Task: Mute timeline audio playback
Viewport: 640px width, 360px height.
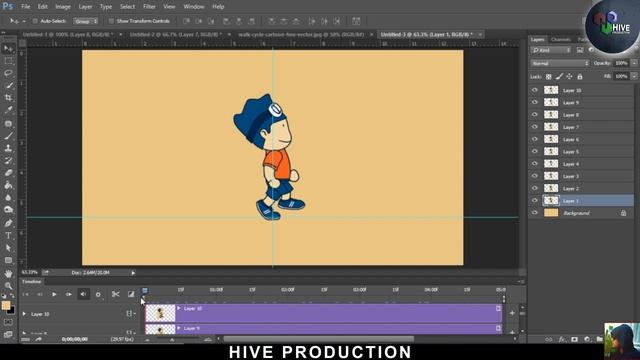Action: 83,294
